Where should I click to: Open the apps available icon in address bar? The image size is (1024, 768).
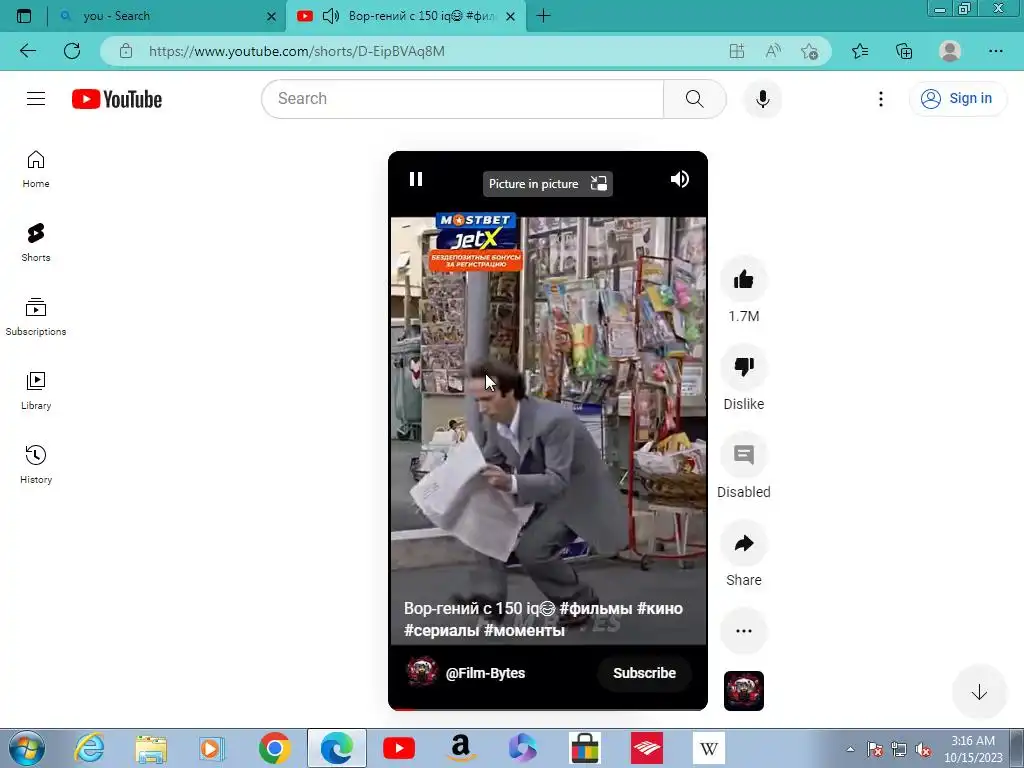[737, 51]
